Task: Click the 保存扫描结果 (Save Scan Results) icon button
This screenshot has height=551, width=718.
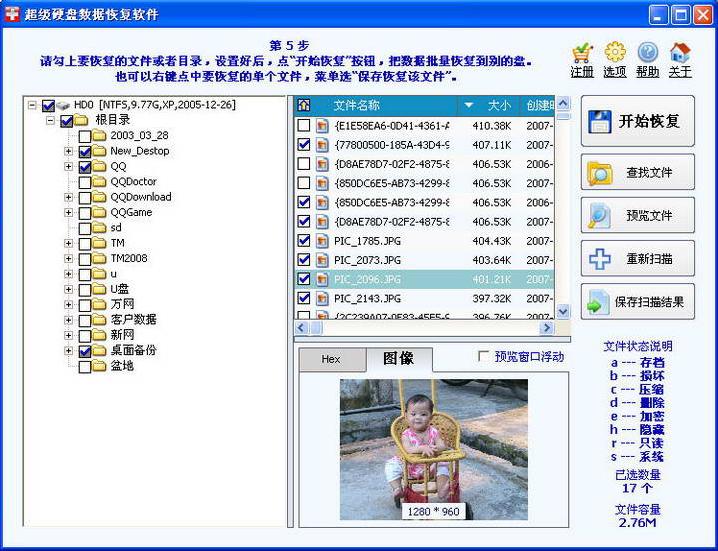Action: (637, 302)
